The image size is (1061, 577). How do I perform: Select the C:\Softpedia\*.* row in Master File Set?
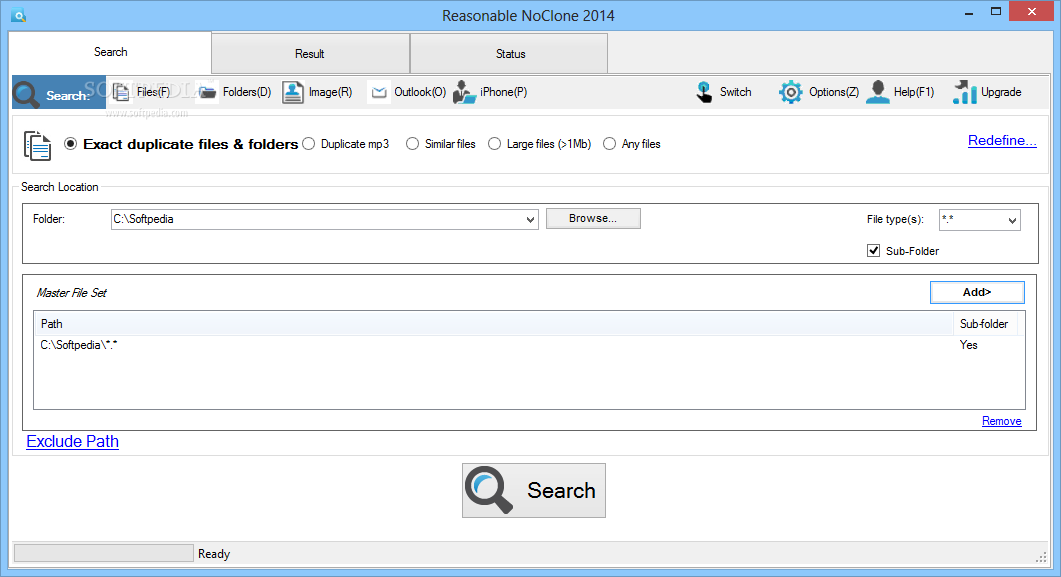click(x=529, y=345)
